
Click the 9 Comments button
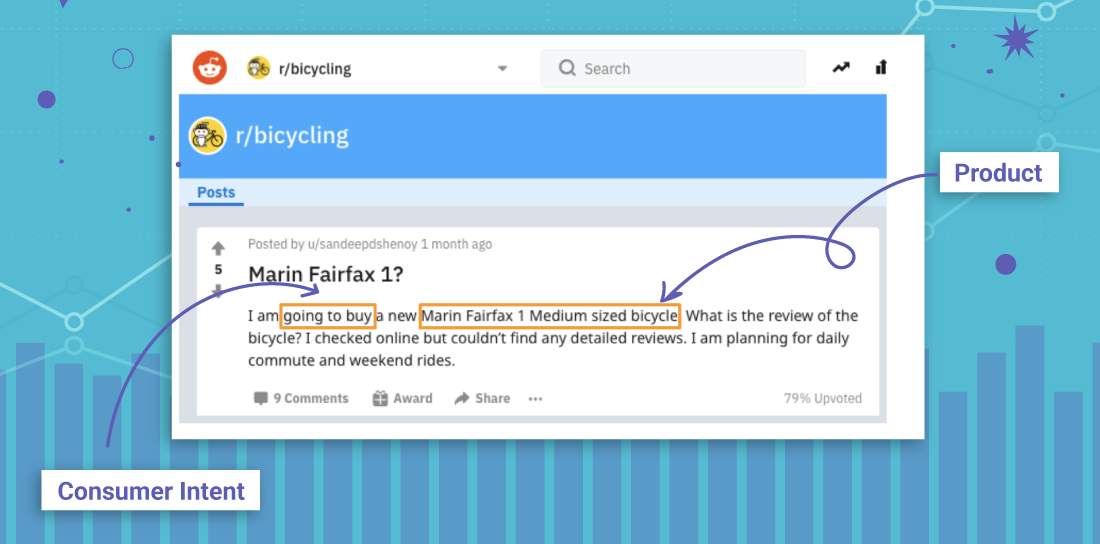coord(301,399)
